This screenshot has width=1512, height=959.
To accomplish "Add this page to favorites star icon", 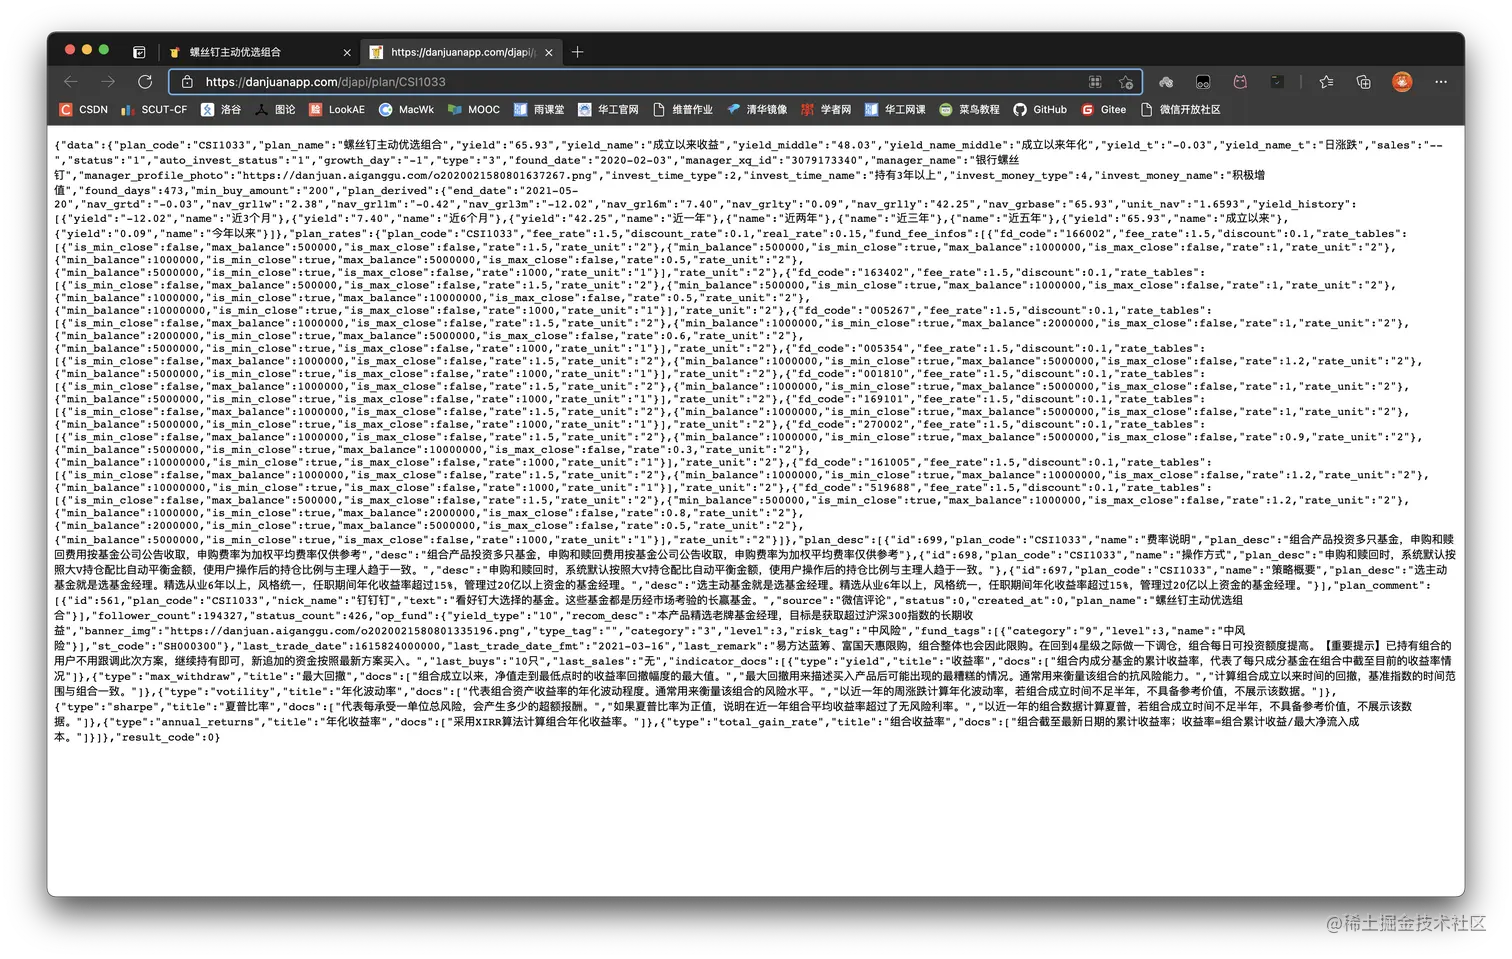I will (1126, 82).
